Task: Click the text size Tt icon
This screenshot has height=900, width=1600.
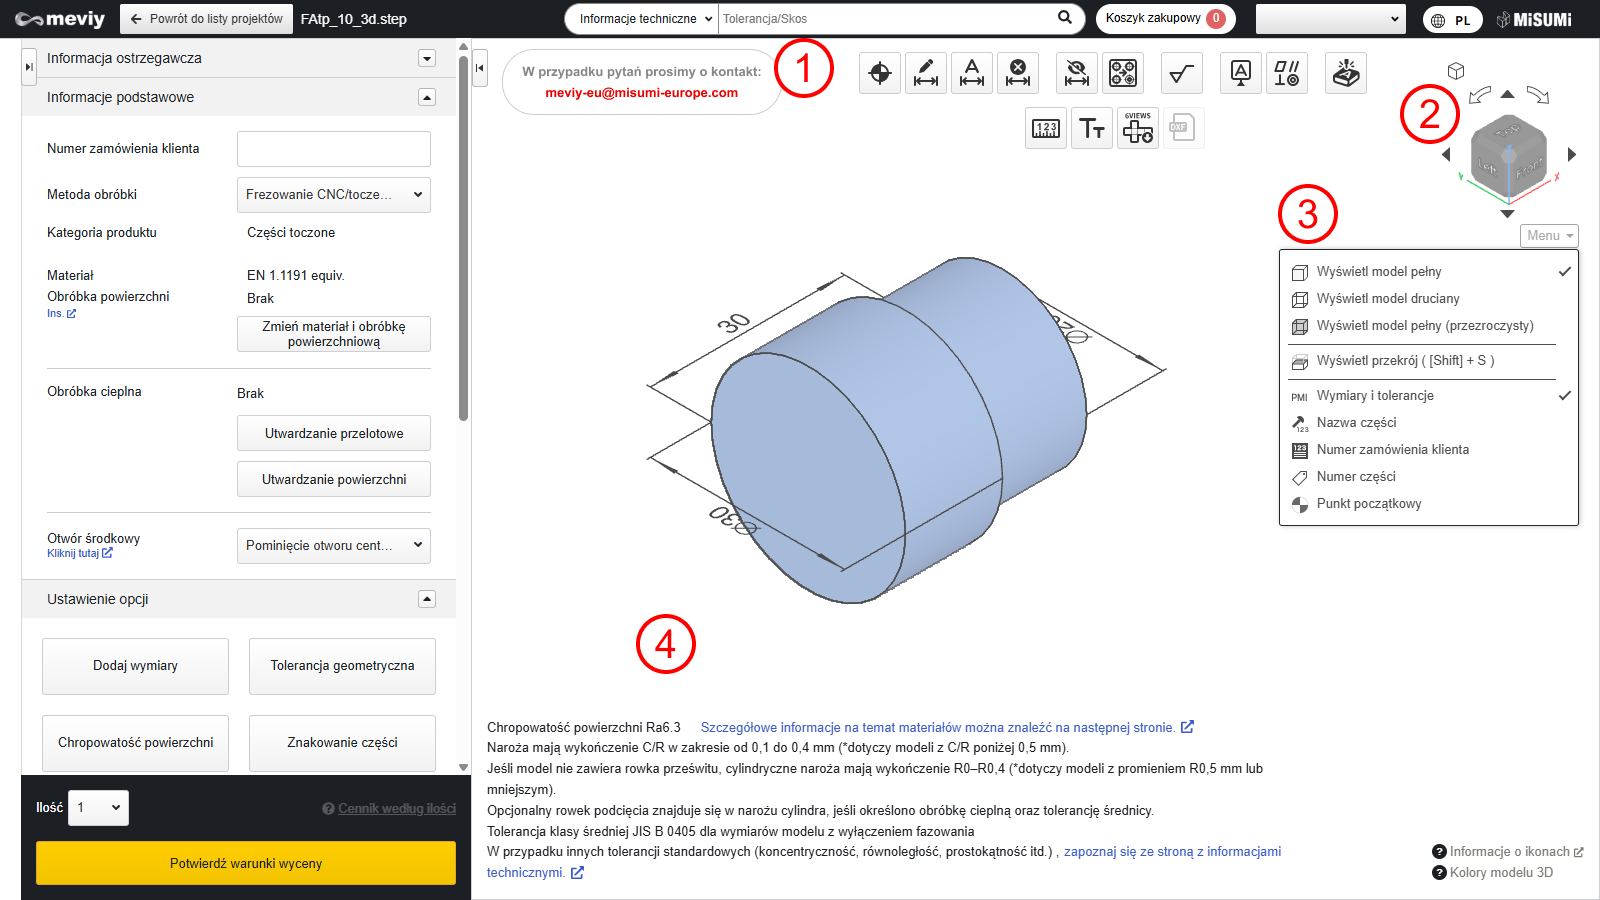Action: 1092,128
